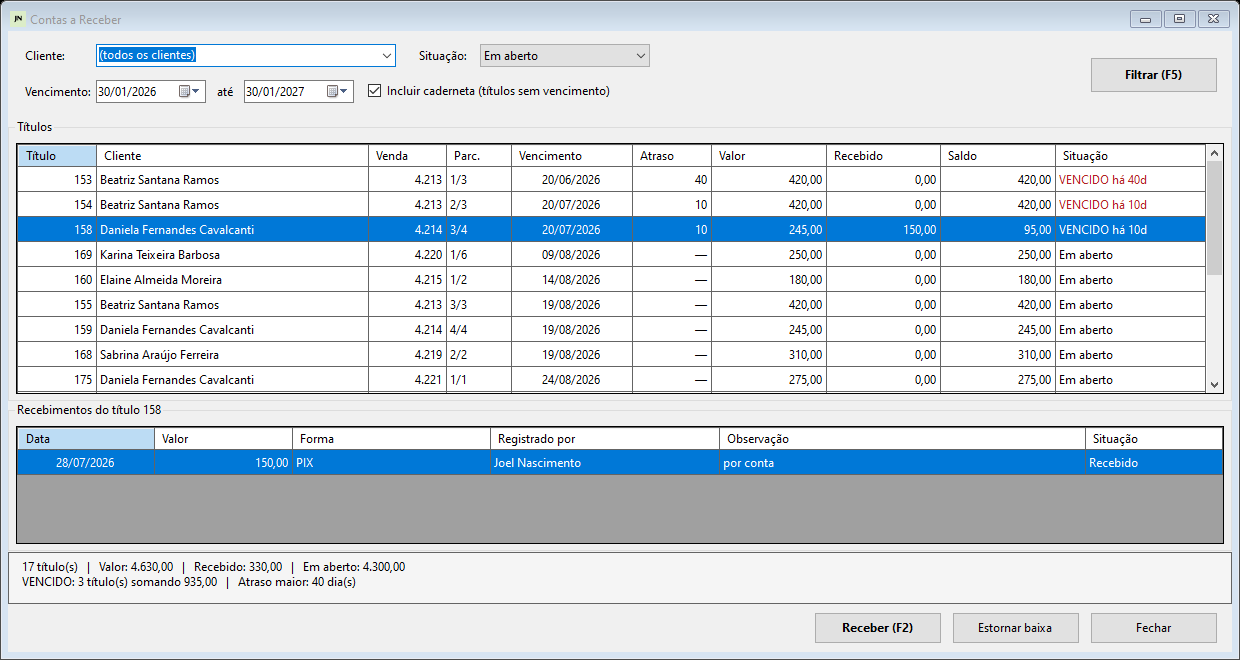Click the Receber (F2) button
This screenshot has width=1240, height=660.
[877, 628]
